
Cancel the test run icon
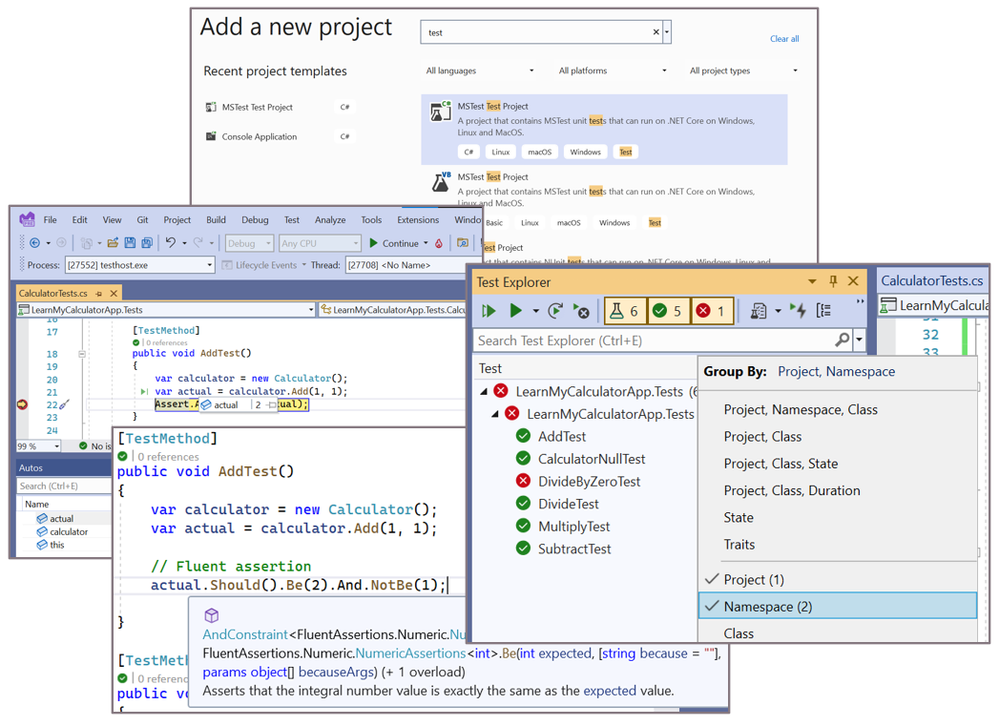[581, 311]
